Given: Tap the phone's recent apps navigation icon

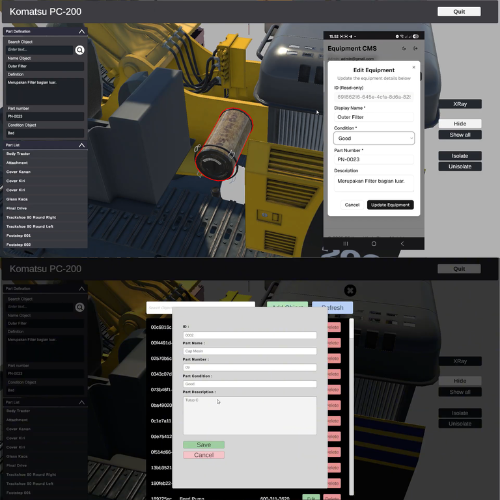Looking at the screenshot, I should tap(346, 244).
